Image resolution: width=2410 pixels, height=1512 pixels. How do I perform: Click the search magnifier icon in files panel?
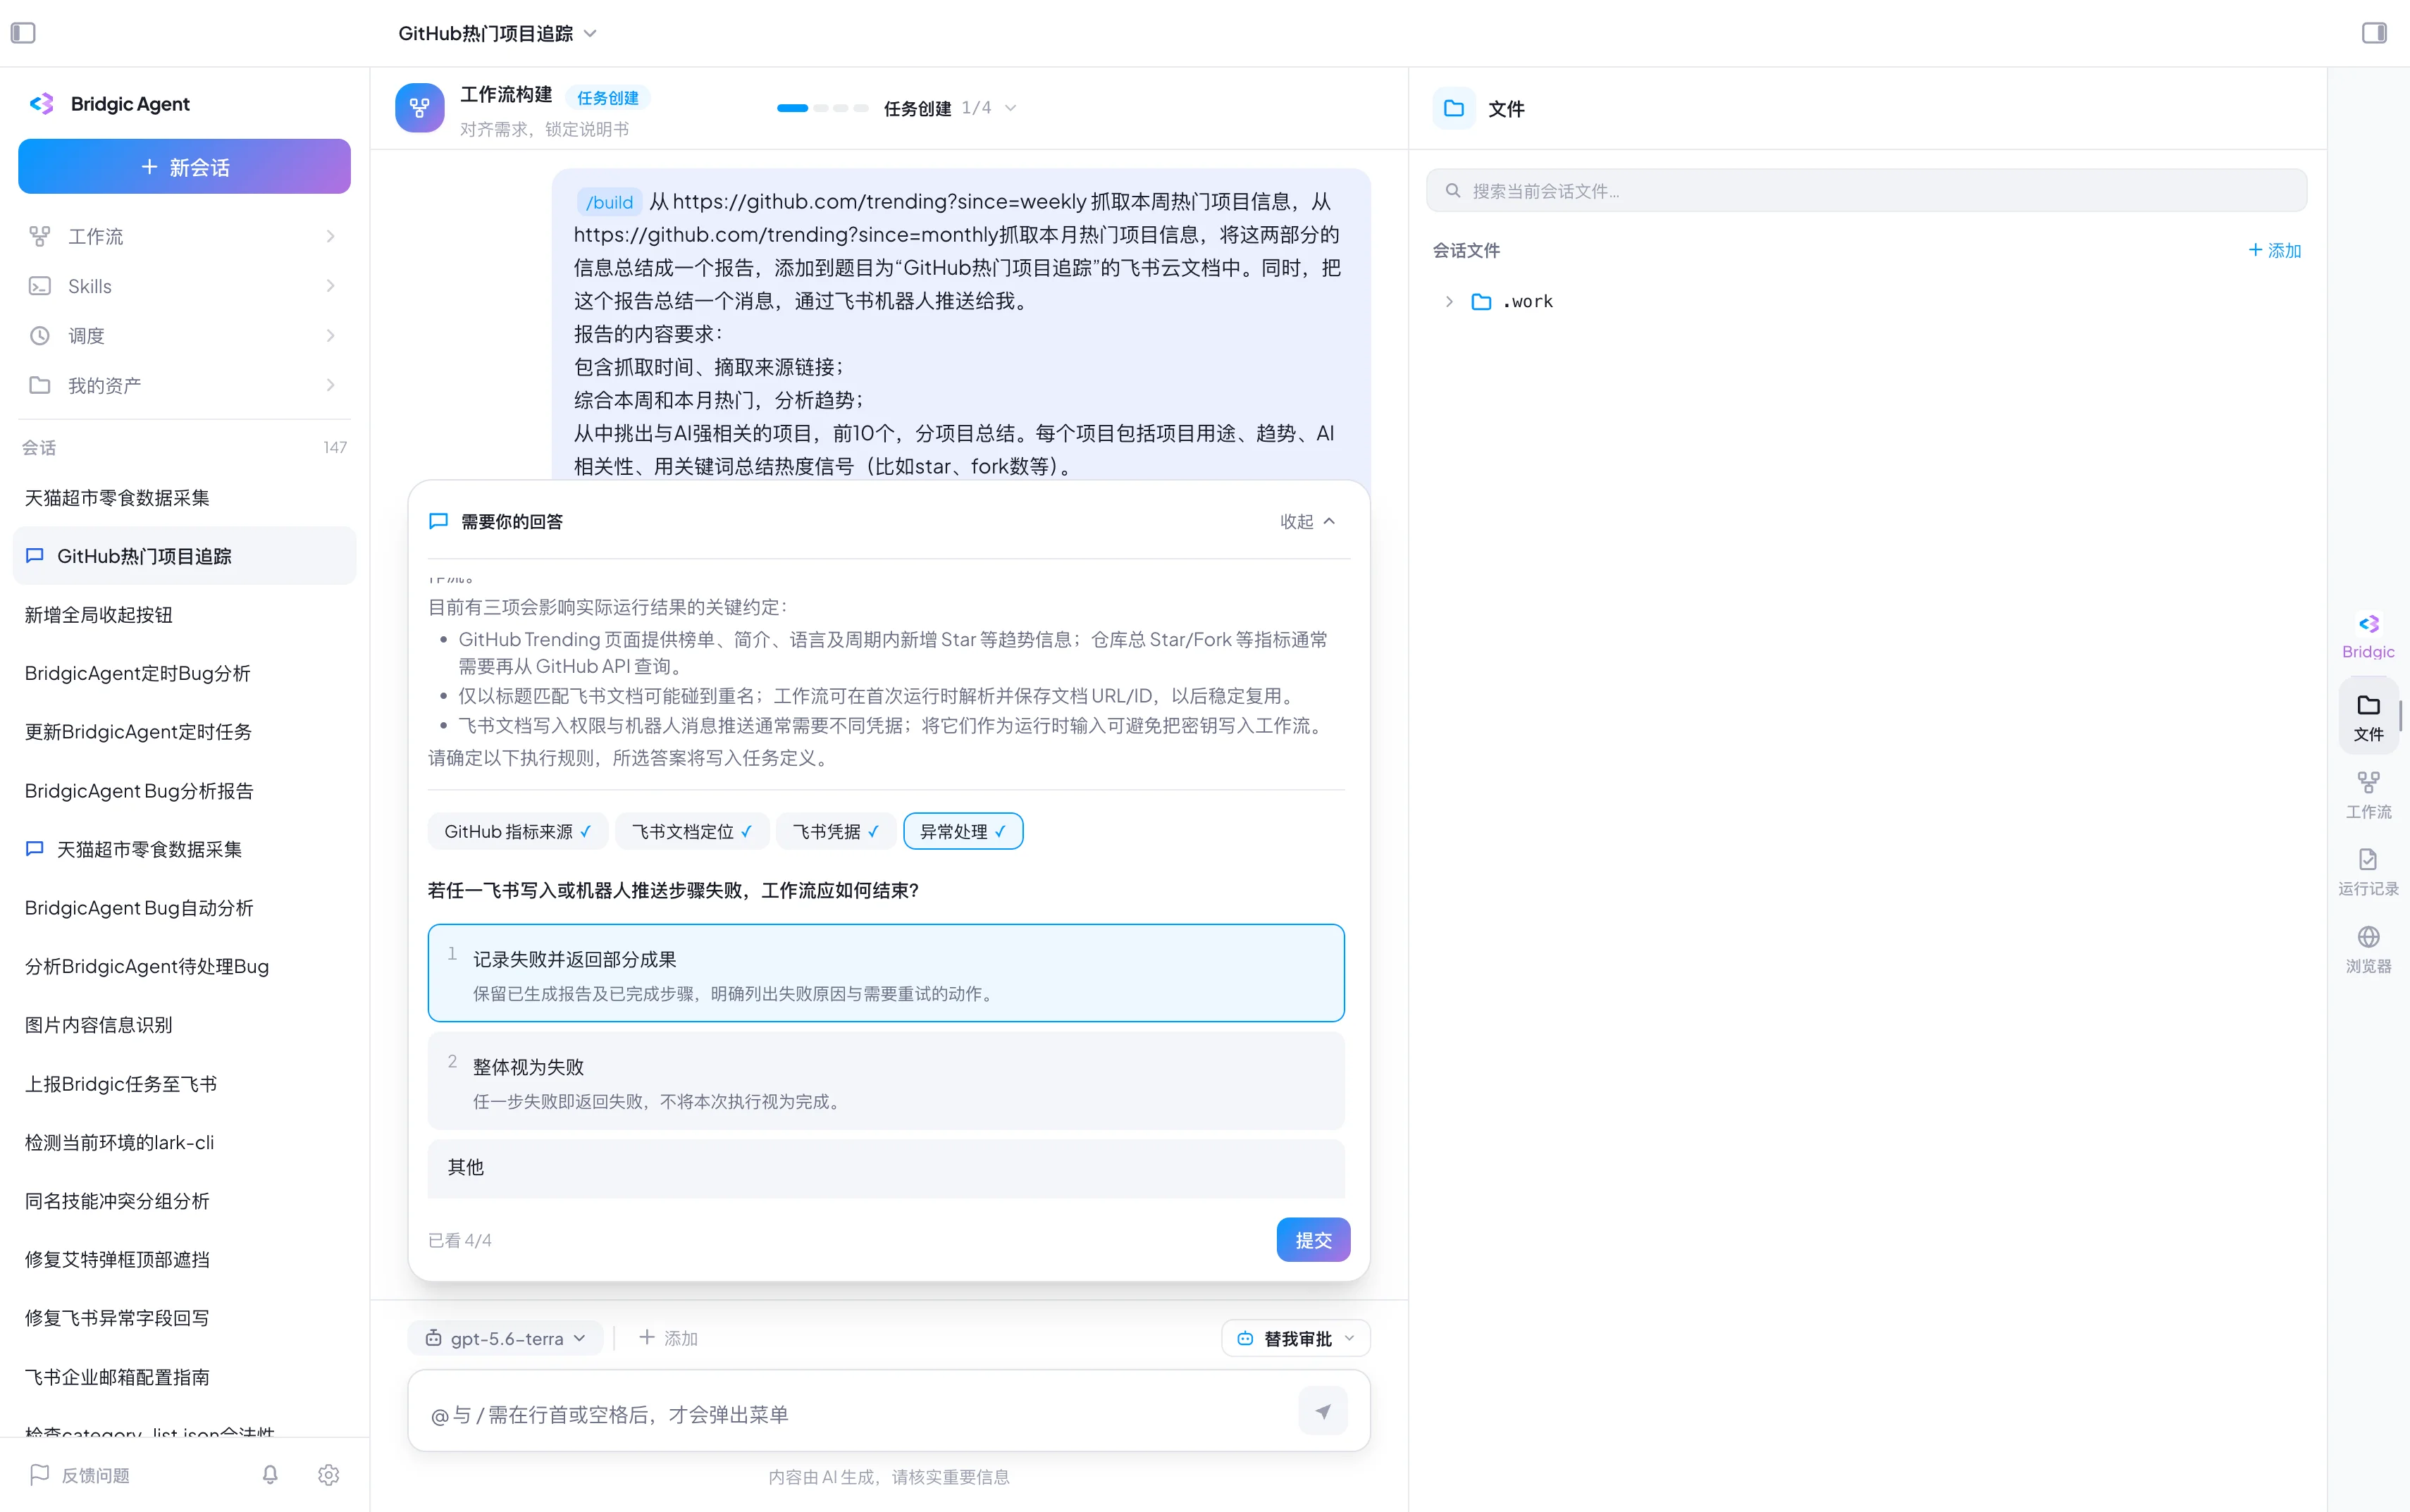coord(1453,190)
